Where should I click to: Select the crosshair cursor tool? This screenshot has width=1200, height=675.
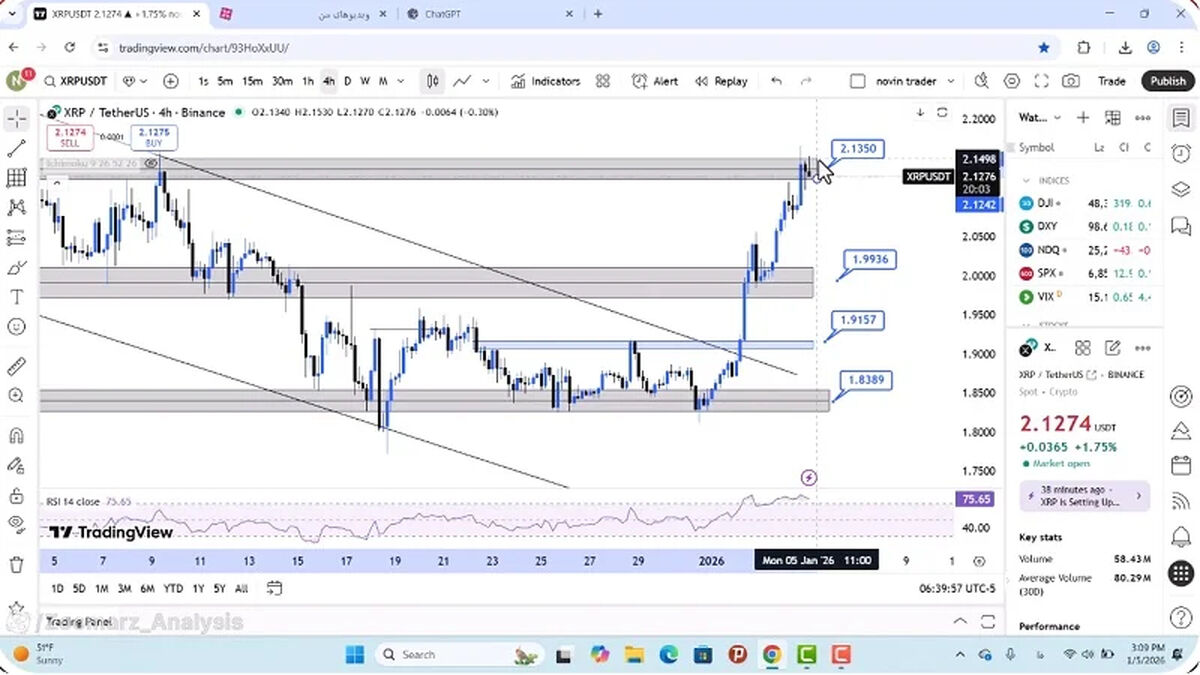click(x=16, y=119)
